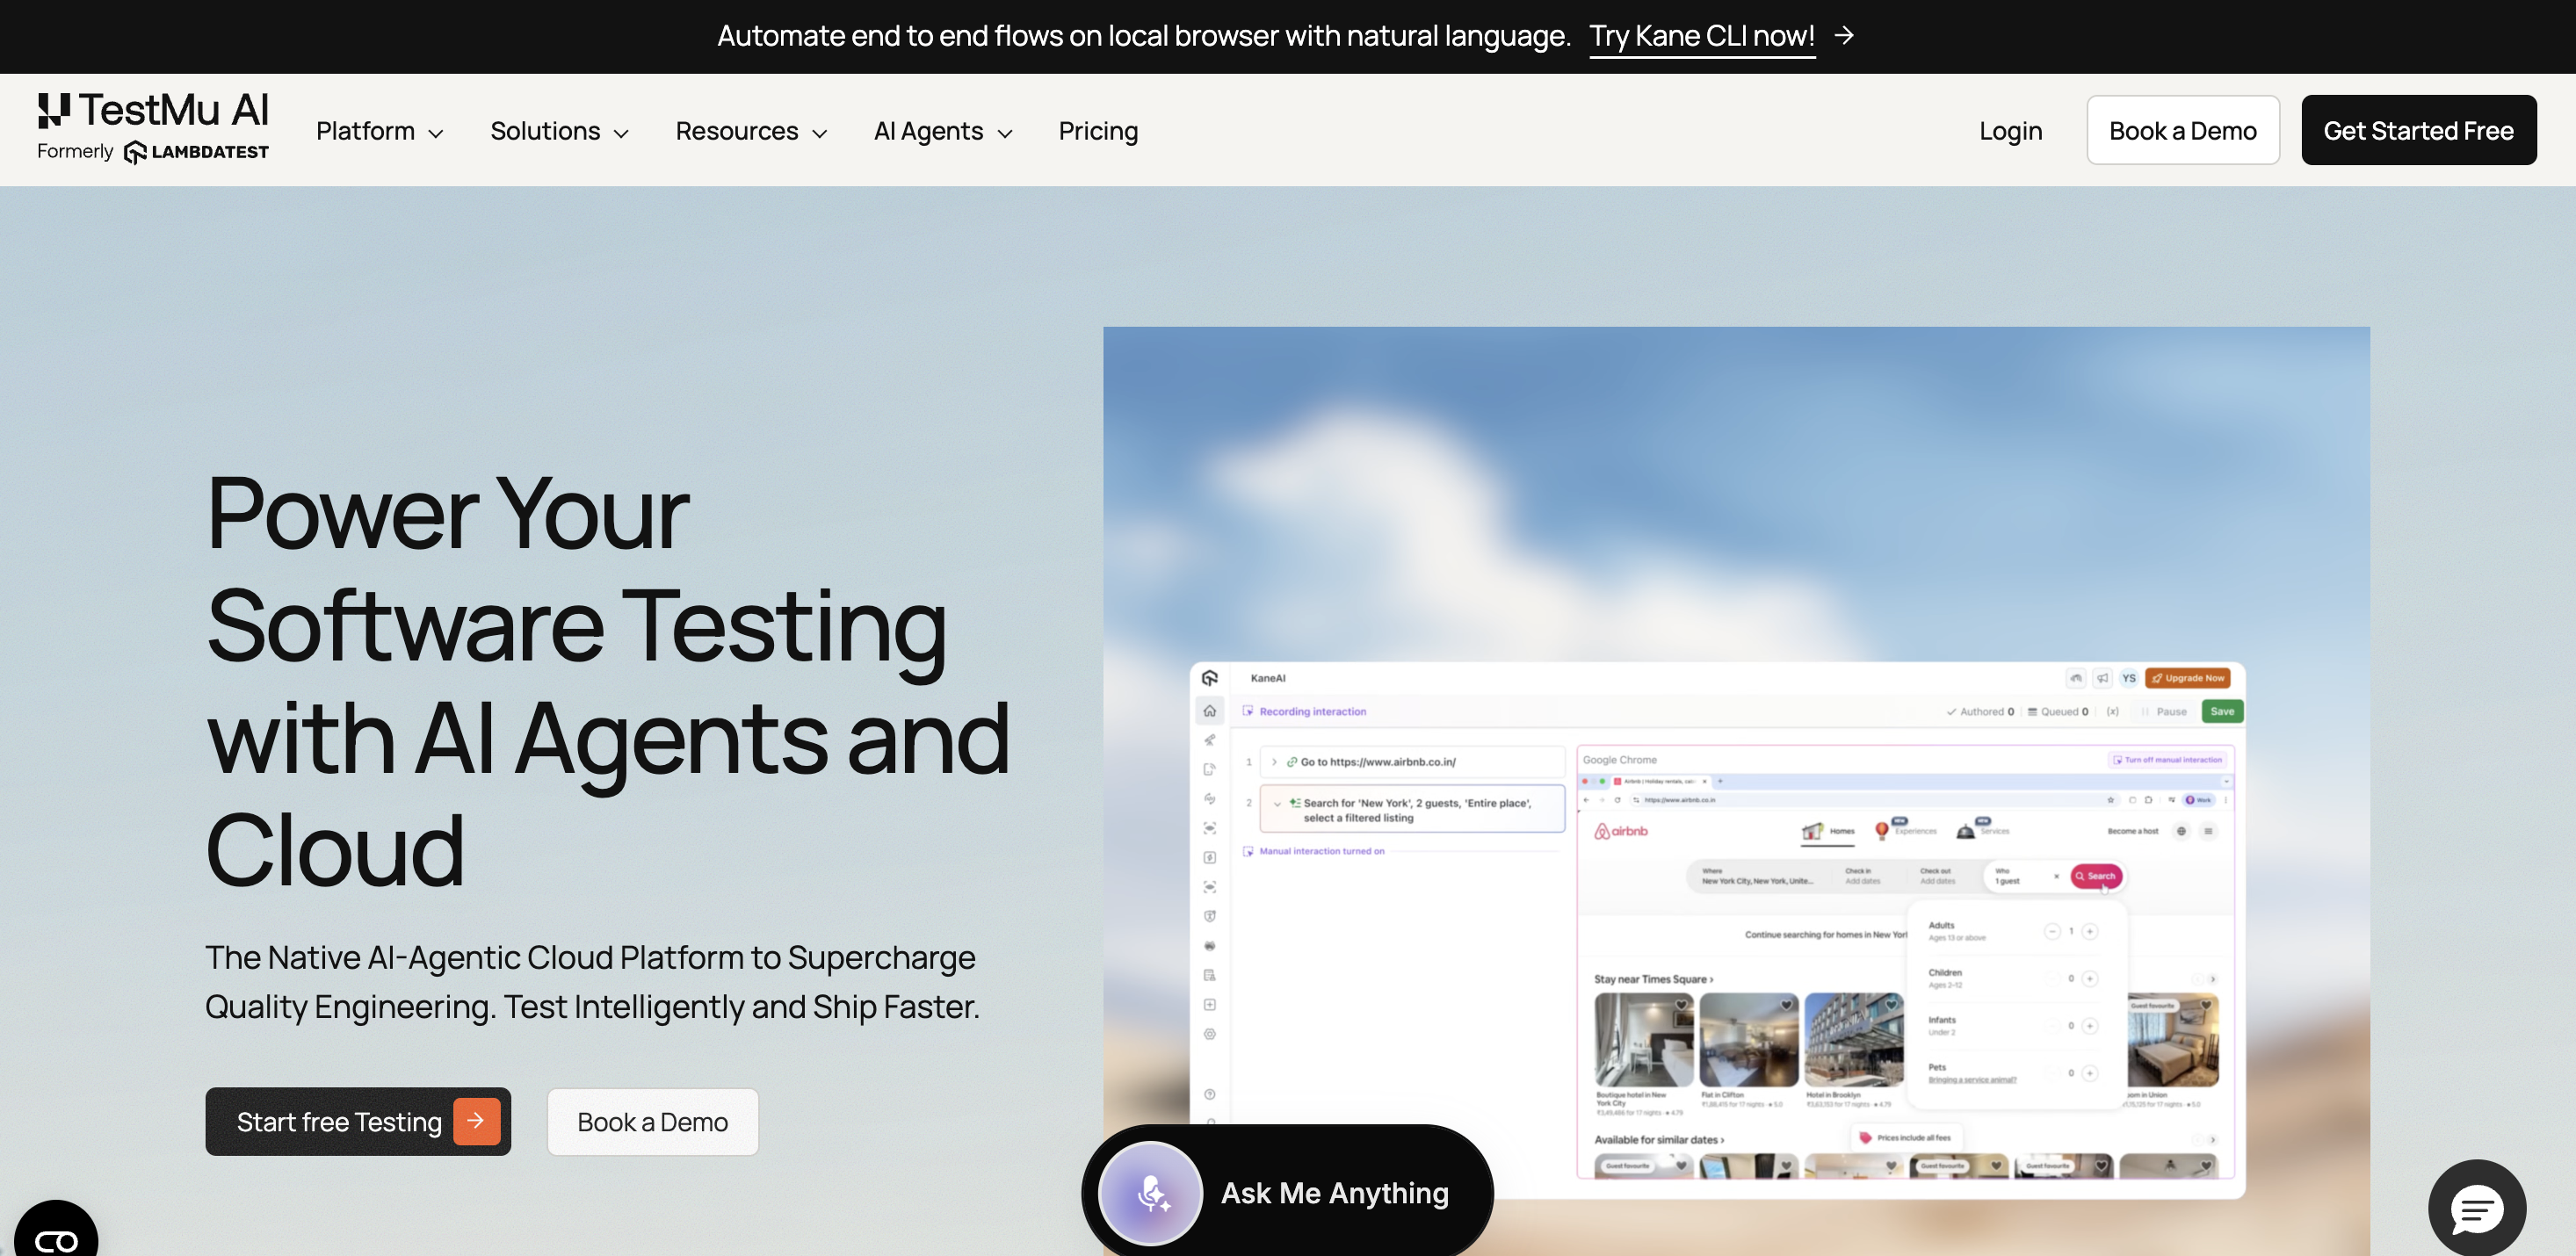The height and width of the screenshot is (1256, 2576).
Task: Favorite the Boutique hotel in New York City
Action: click(x=1682, y=1004)
